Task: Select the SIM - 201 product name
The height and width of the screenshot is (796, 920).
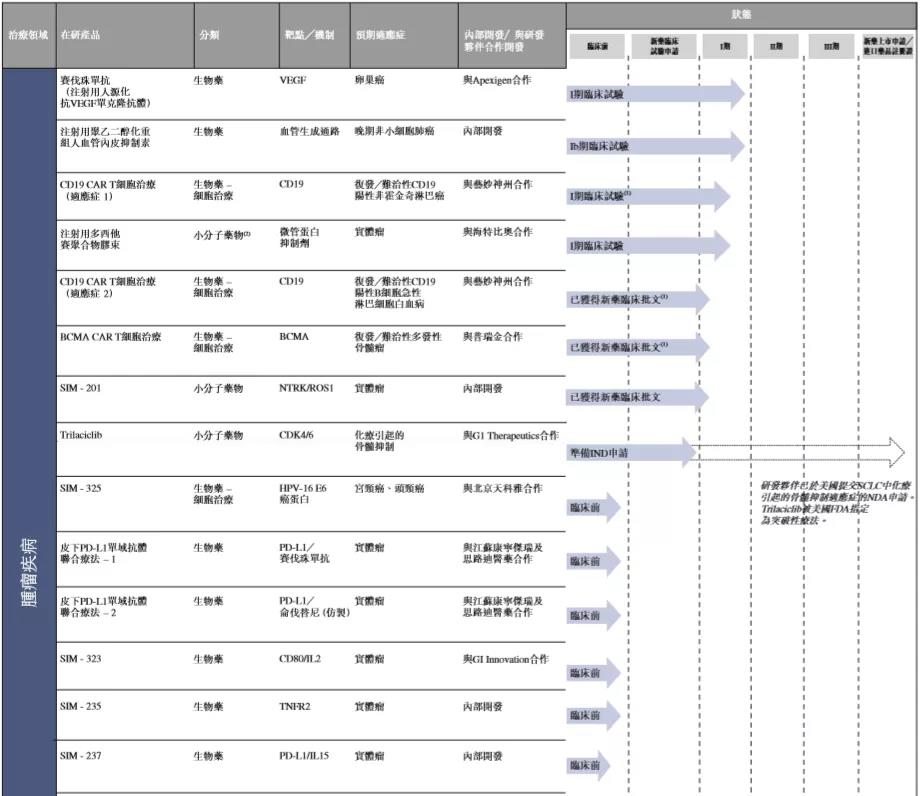Action: [x=80, y=388]
